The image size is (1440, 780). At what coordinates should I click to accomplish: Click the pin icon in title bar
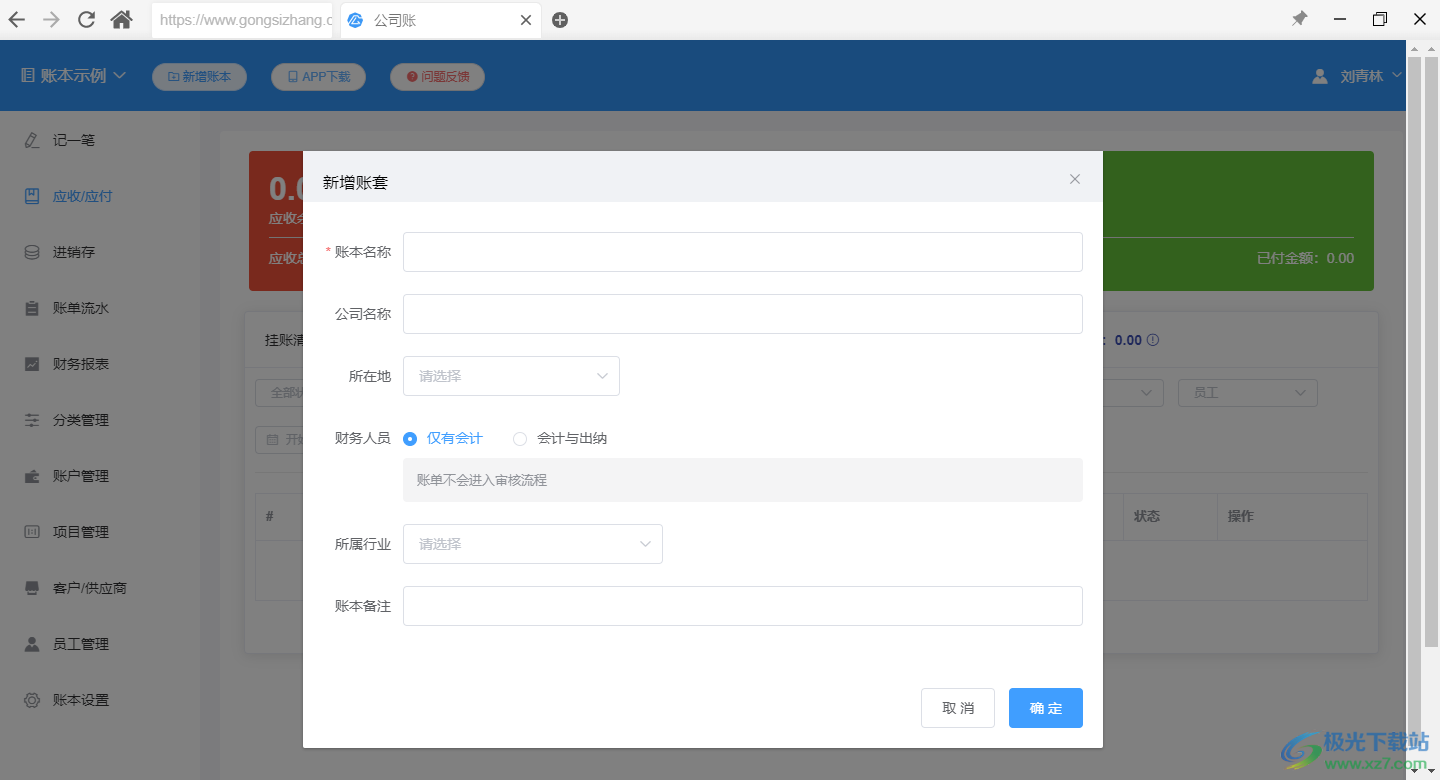click(x=1299, y=19)
